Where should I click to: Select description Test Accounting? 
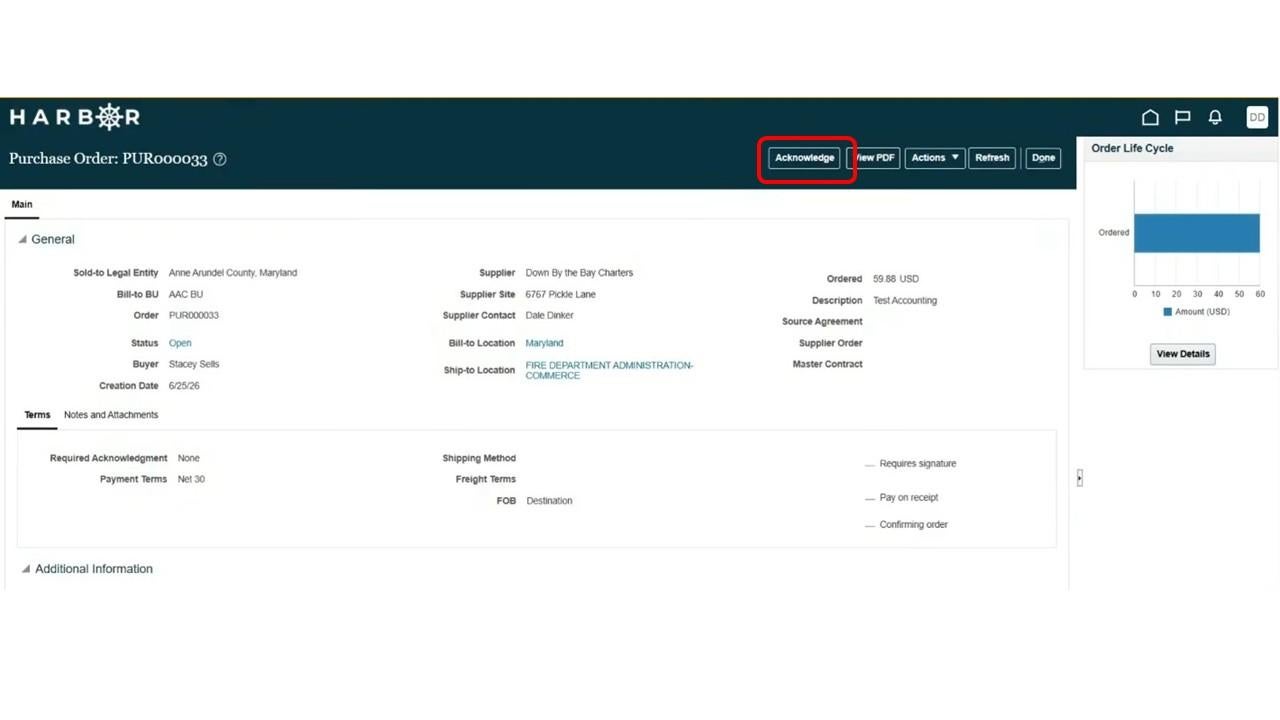[905, 300]
